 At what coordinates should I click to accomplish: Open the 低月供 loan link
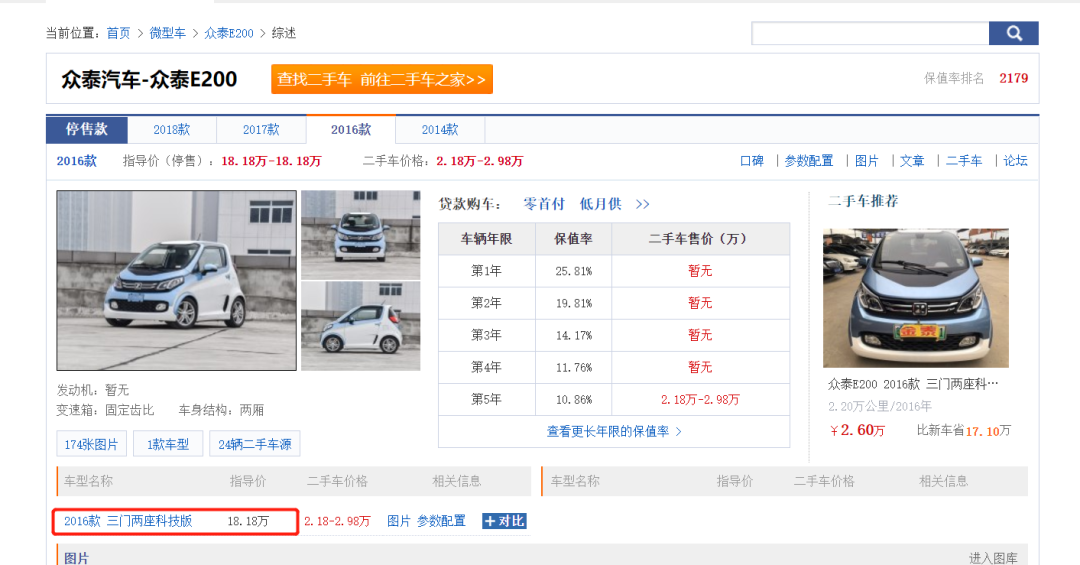tap(600, 204)
